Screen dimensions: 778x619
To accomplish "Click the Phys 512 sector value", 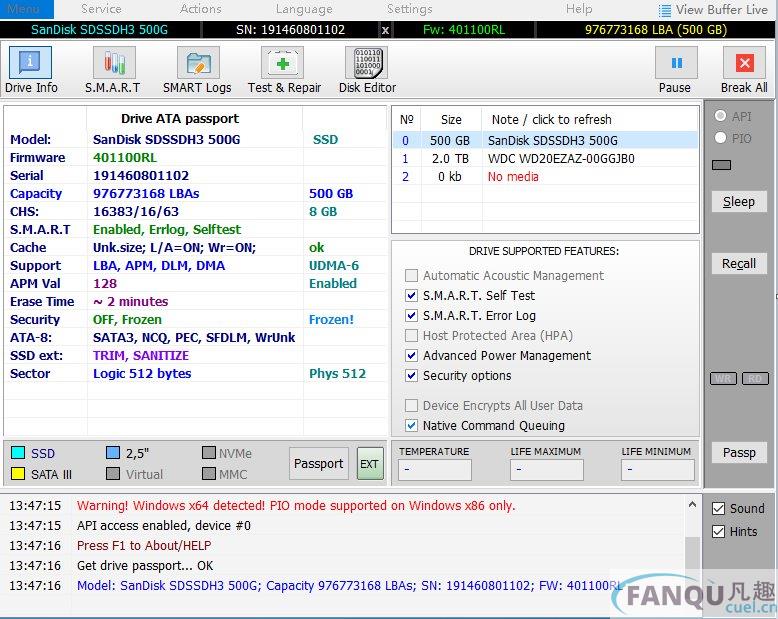I will [x=337, y=374].
